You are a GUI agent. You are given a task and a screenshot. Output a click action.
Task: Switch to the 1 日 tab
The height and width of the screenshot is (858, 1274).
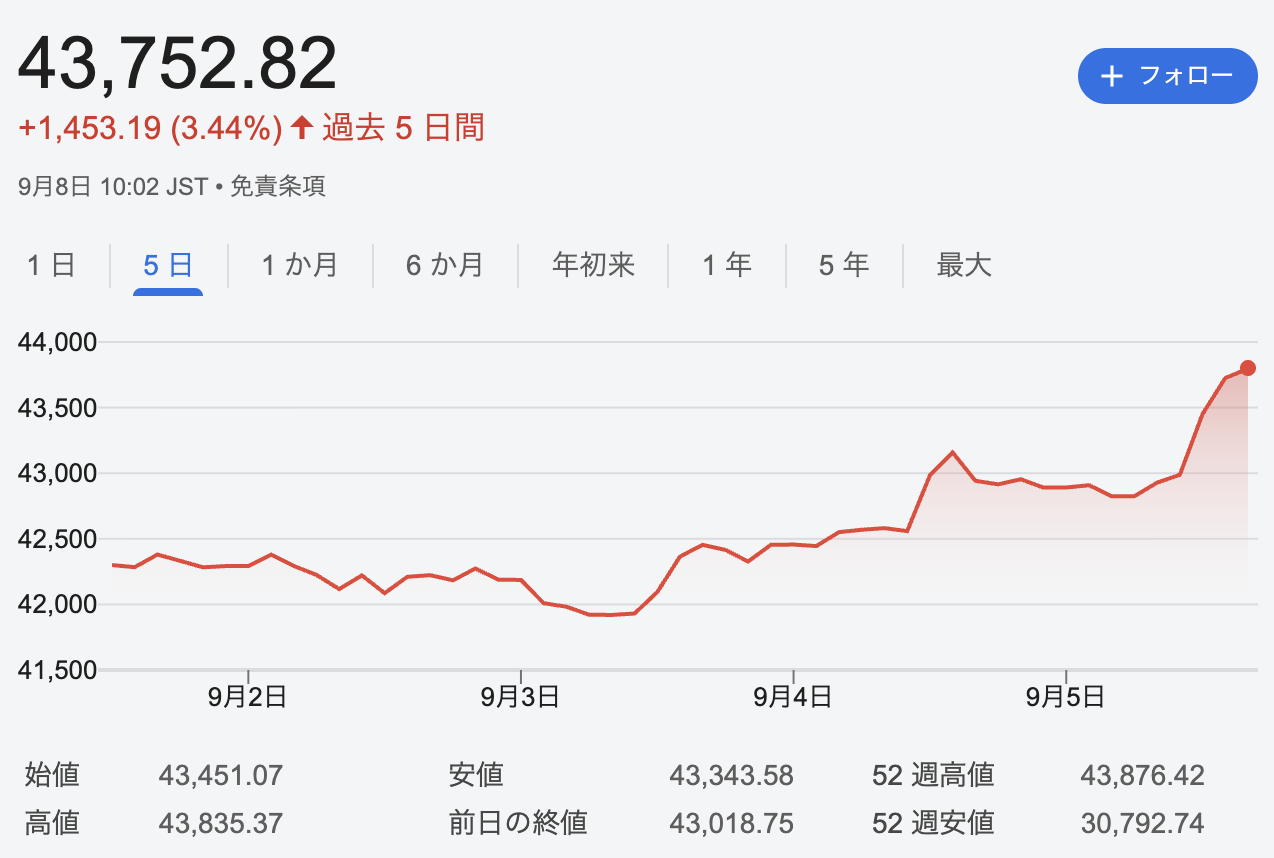coord(51,265)
